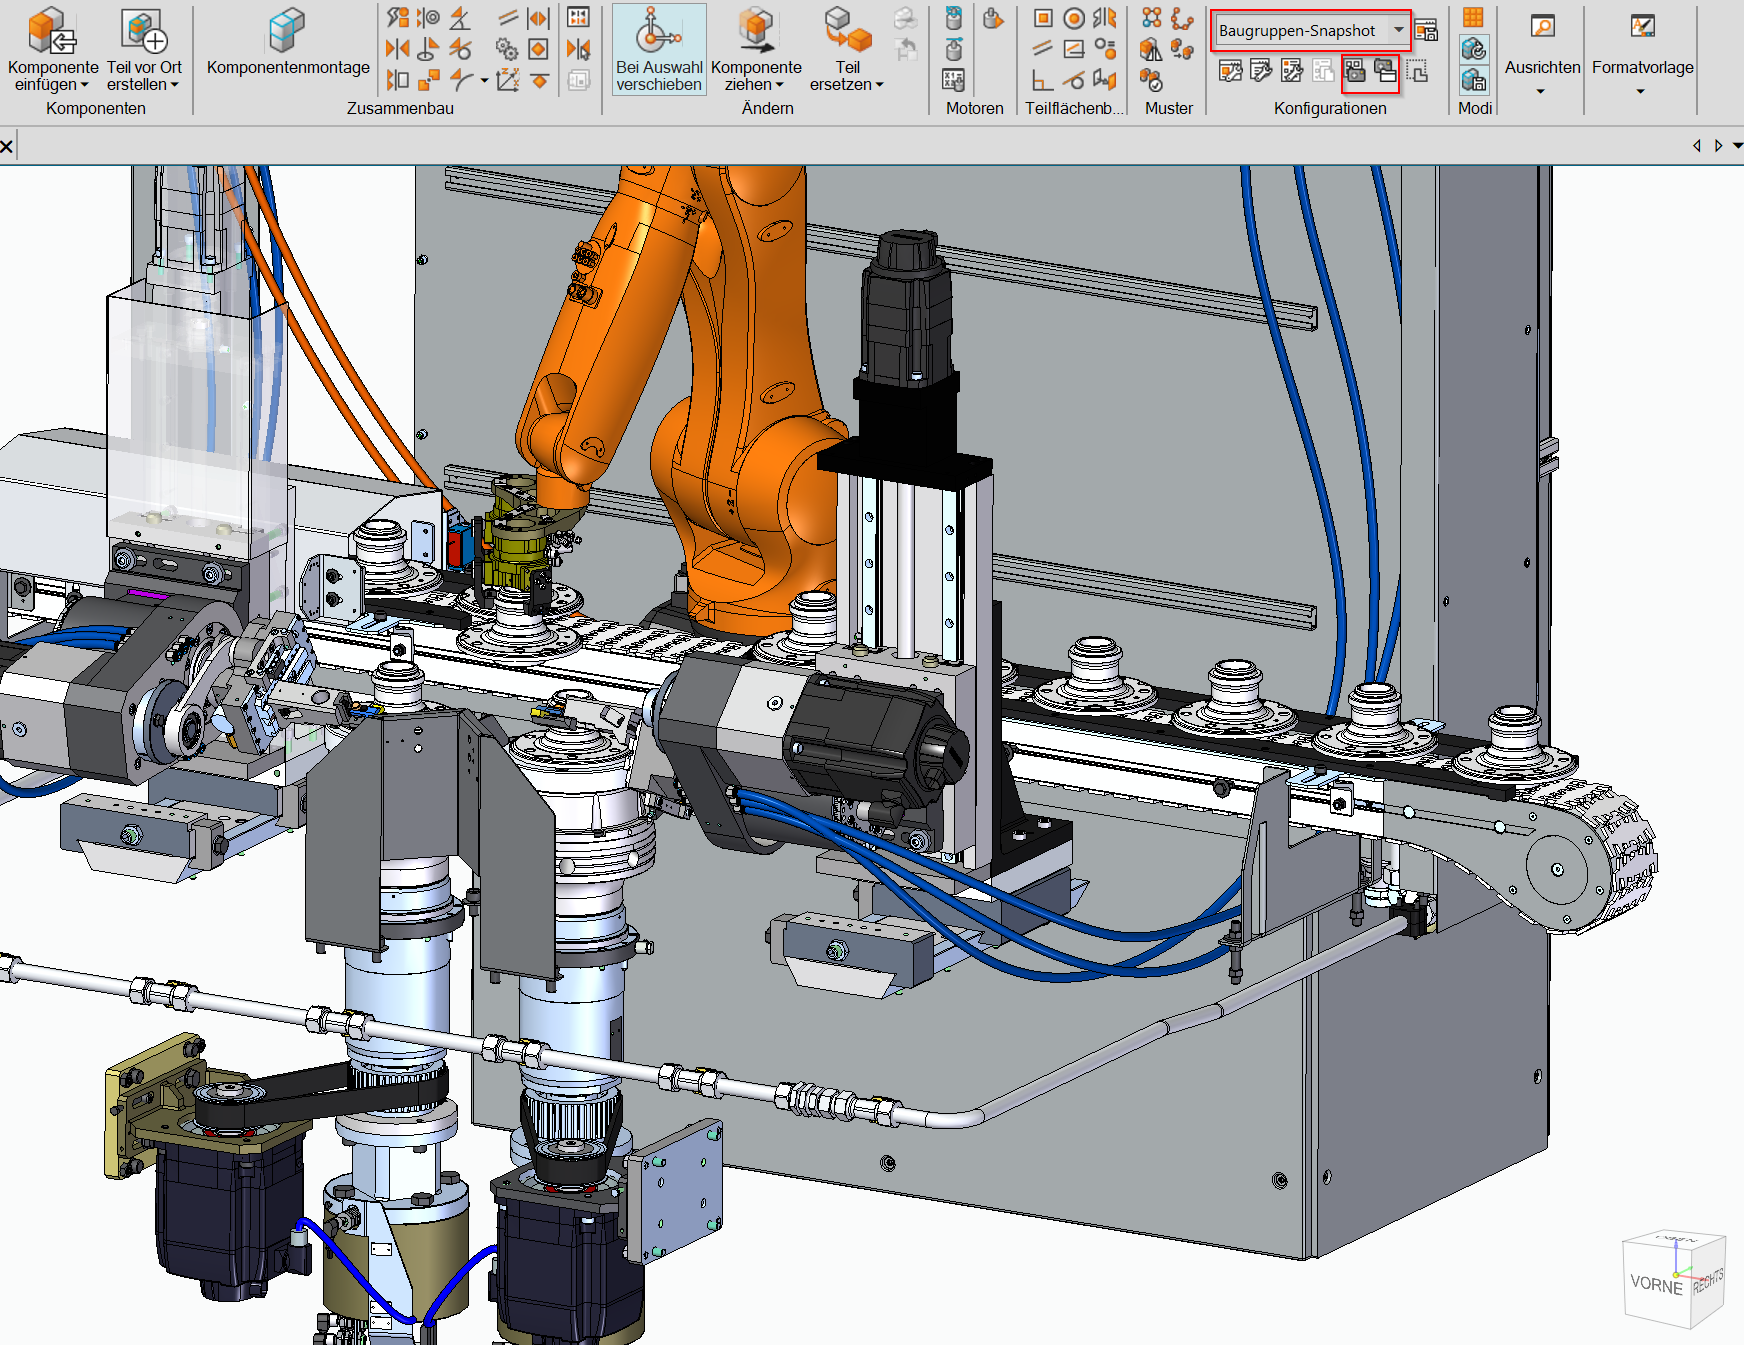This screenshot has width=1744, height=1345.
Task: Click the rectangular pattern icon in Muster
Action: coord(1152,17)
